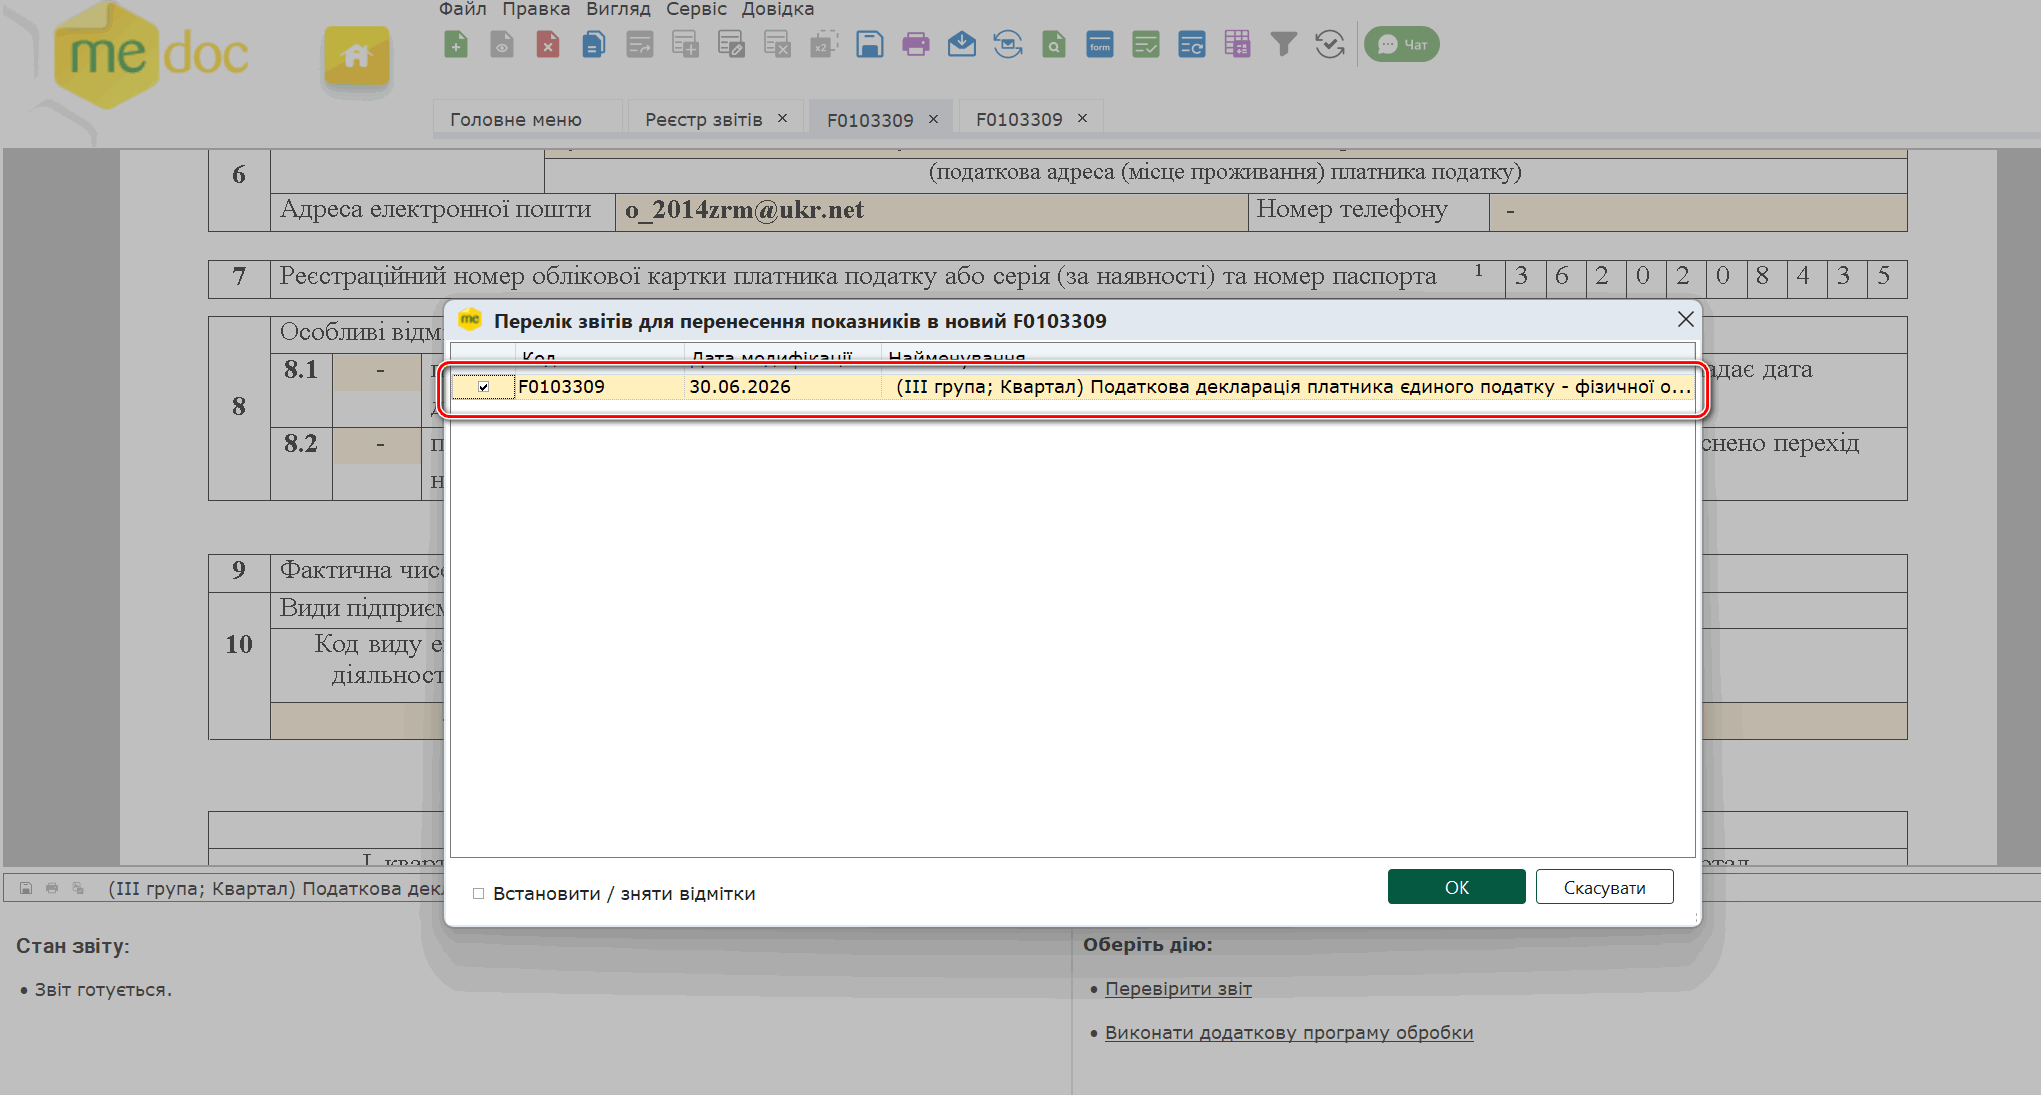Click the x2 duplicate icon
The image size is (2041, 1095).
[x=824, y=44]
